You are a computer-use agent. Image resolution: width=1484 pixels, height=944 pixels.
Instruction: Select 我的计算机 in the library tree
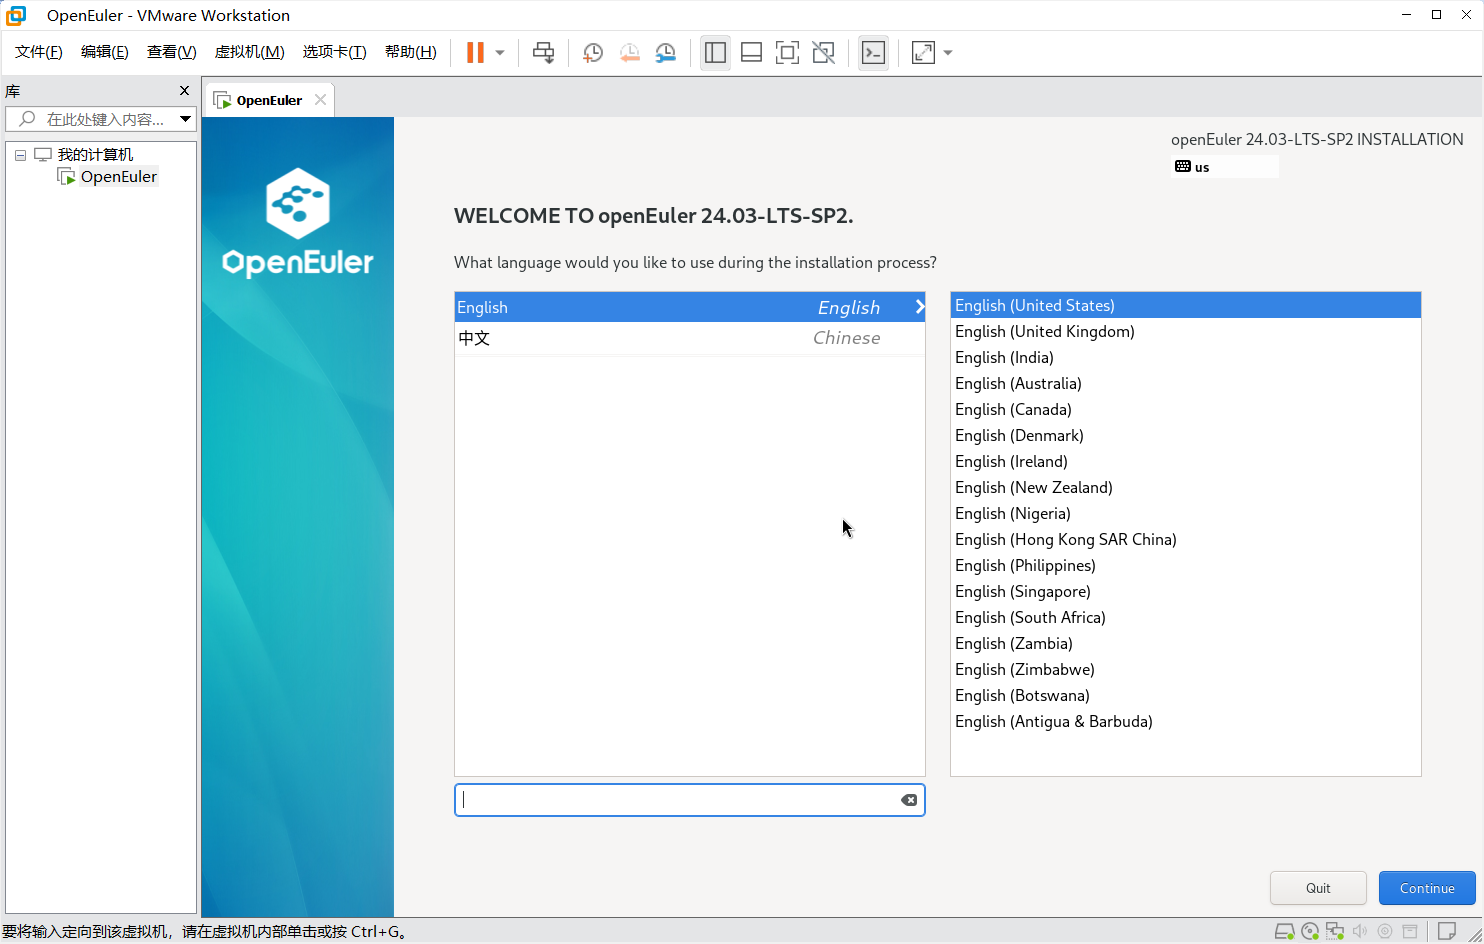[x=95, y=155]
